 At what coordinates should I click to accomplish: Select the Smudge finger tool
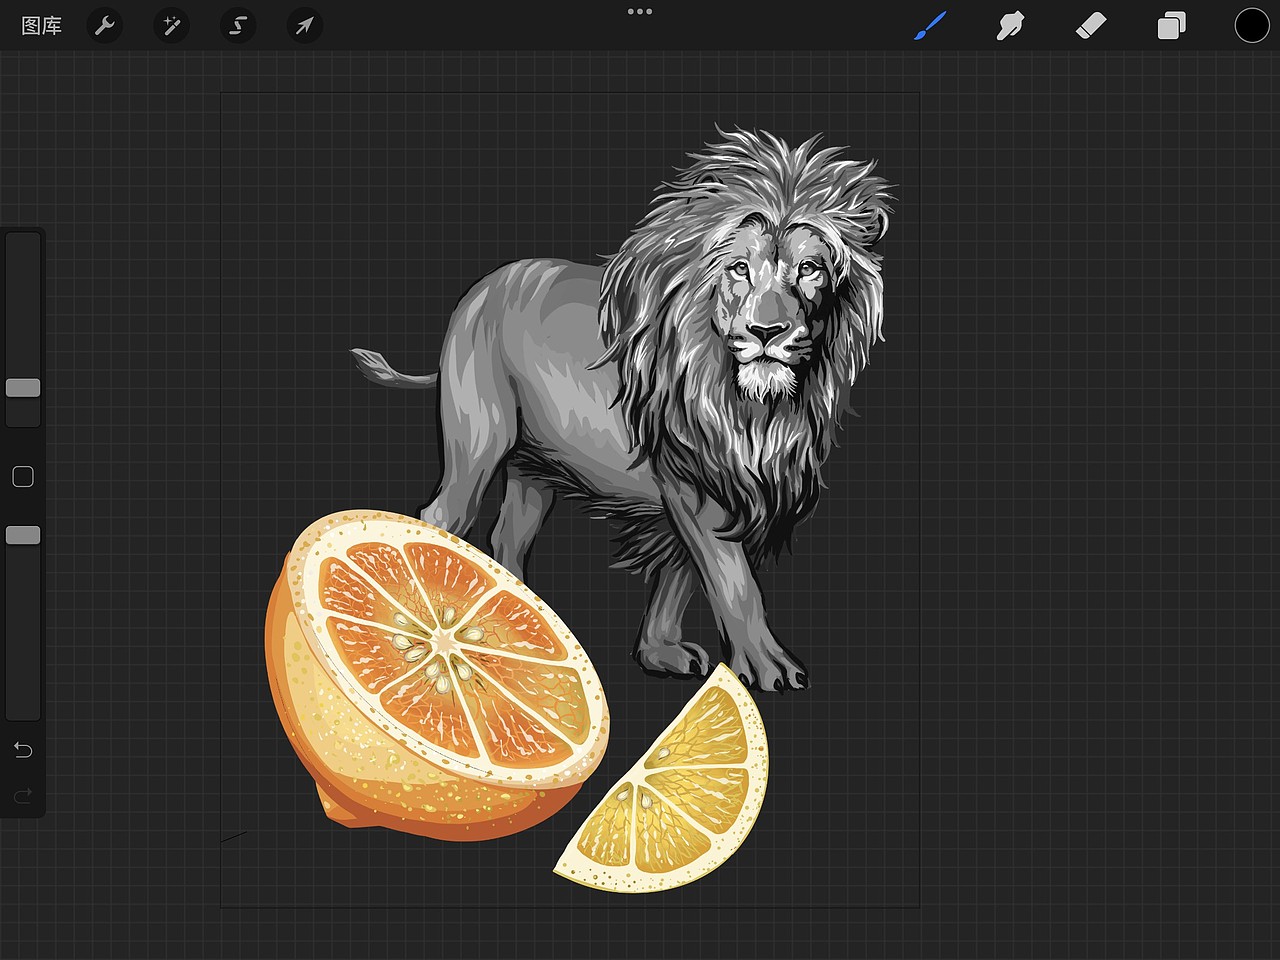click(1010, 26)
